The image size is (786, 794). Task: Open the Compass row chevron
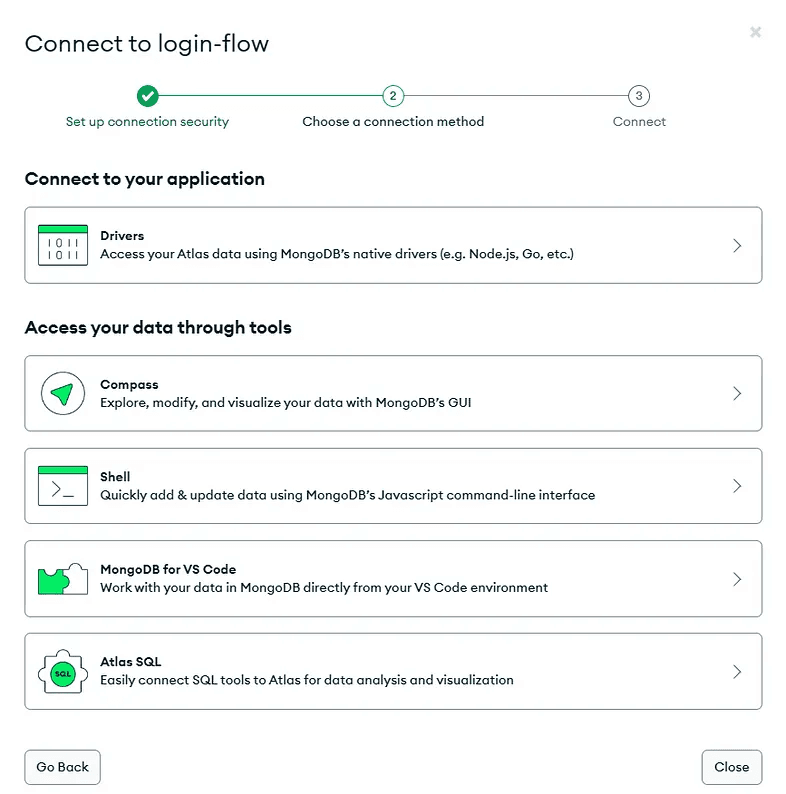click(737, 393)
